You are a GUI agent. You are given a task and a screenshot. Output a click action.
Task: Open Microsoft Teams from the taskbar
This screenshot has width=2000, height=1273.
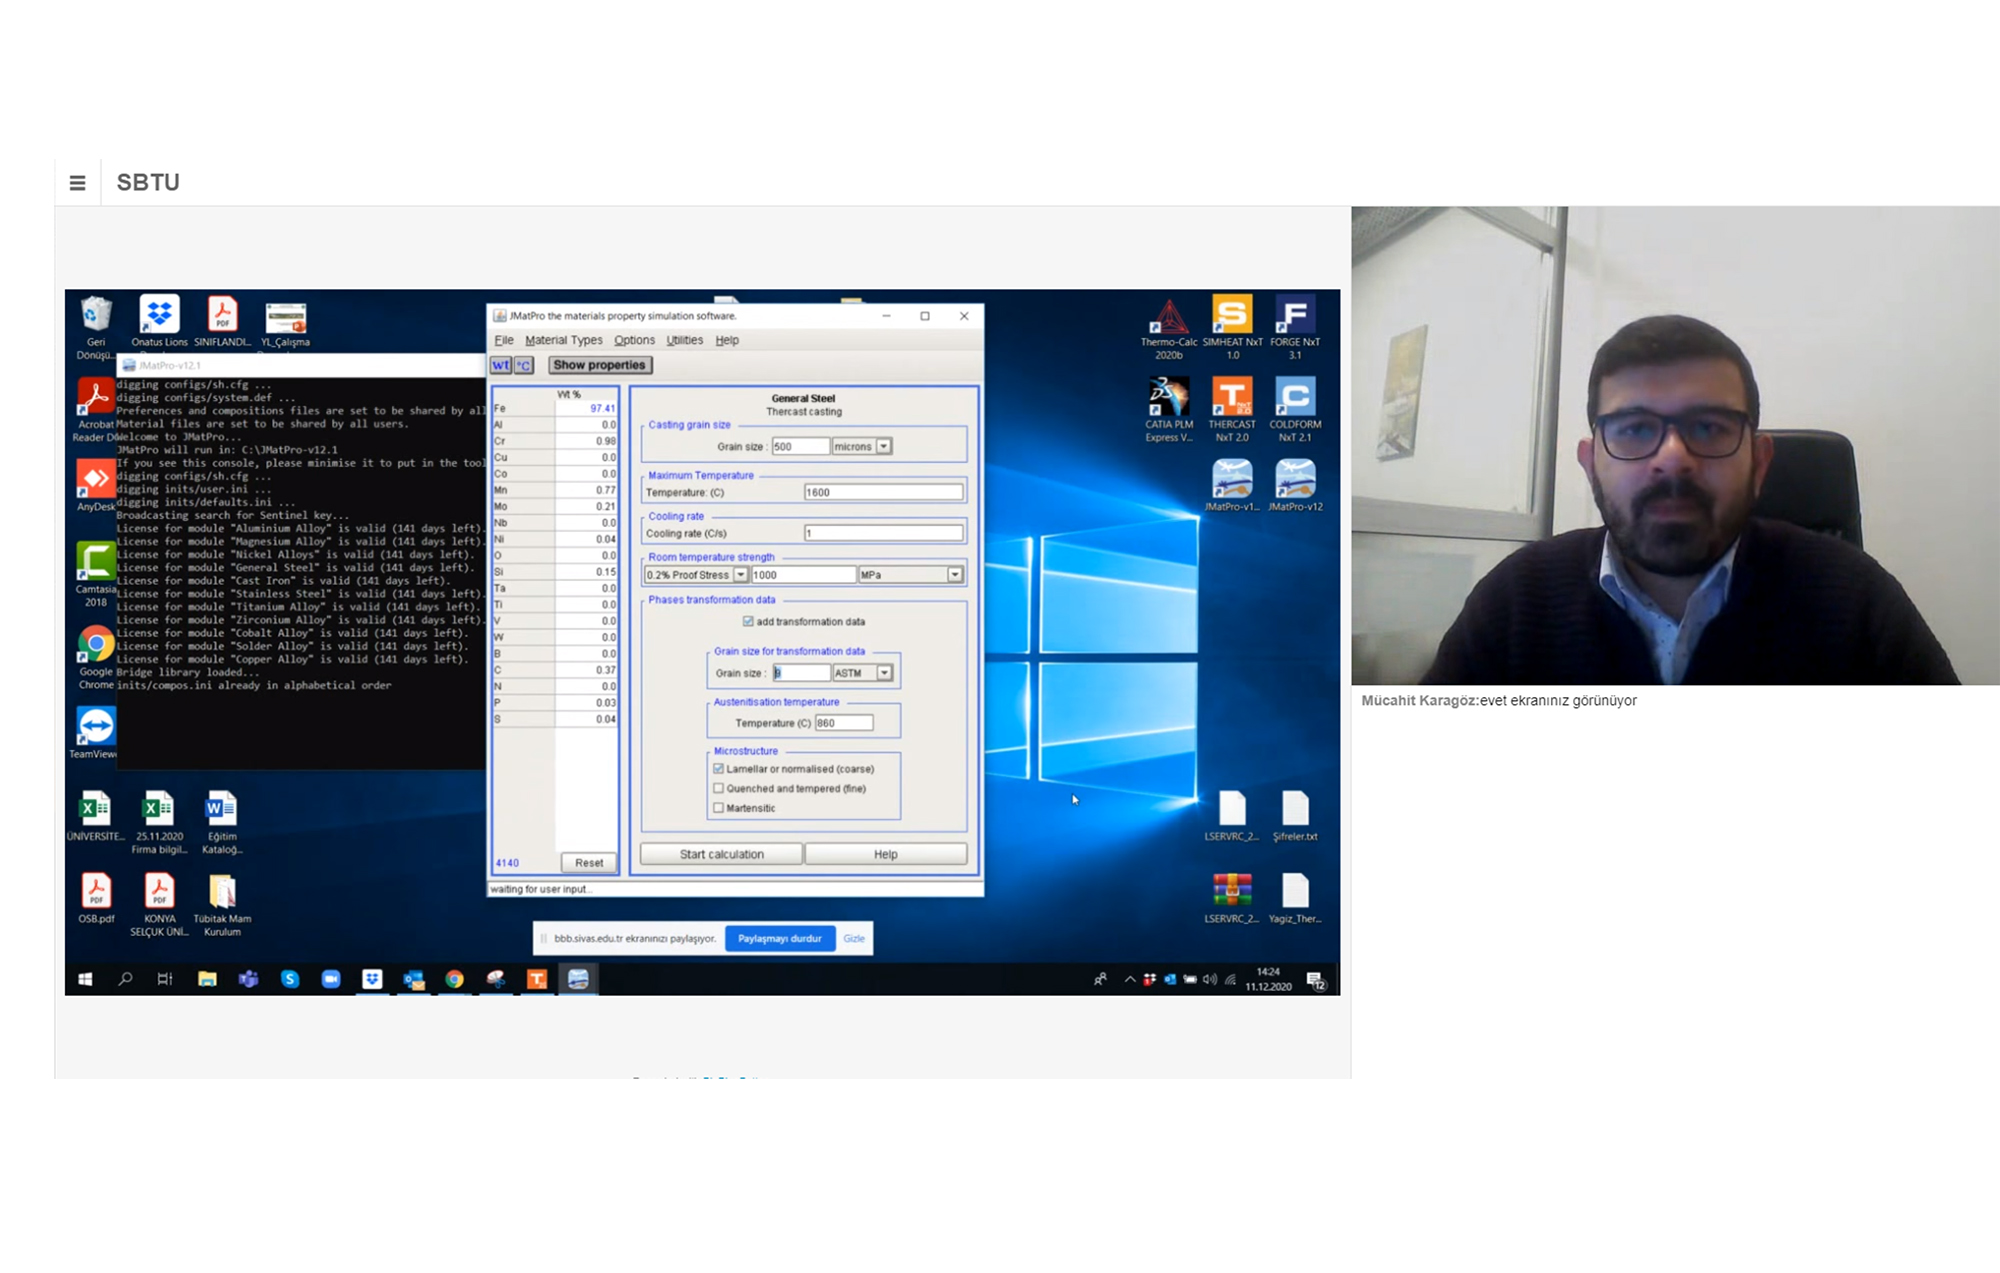[248, 979]
